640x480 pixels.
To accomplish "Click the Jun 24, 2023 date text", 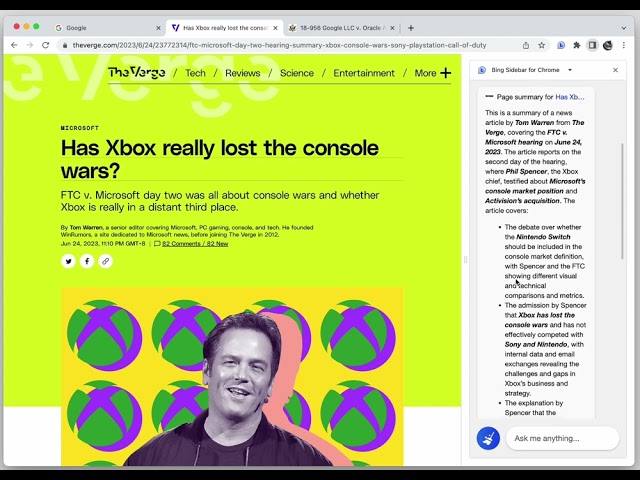I will [x=103, y=244].
